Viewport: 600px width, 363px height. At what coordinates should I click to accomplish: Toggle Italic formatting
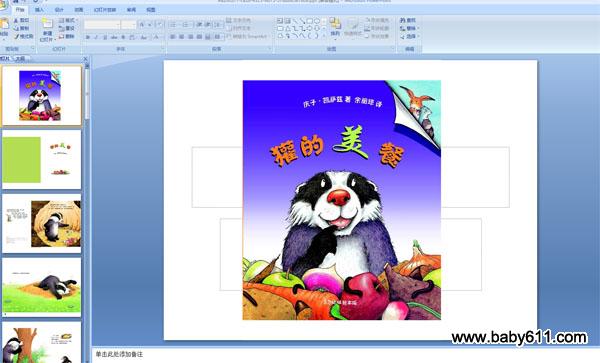pyautogui.click(x=96, y=37)
